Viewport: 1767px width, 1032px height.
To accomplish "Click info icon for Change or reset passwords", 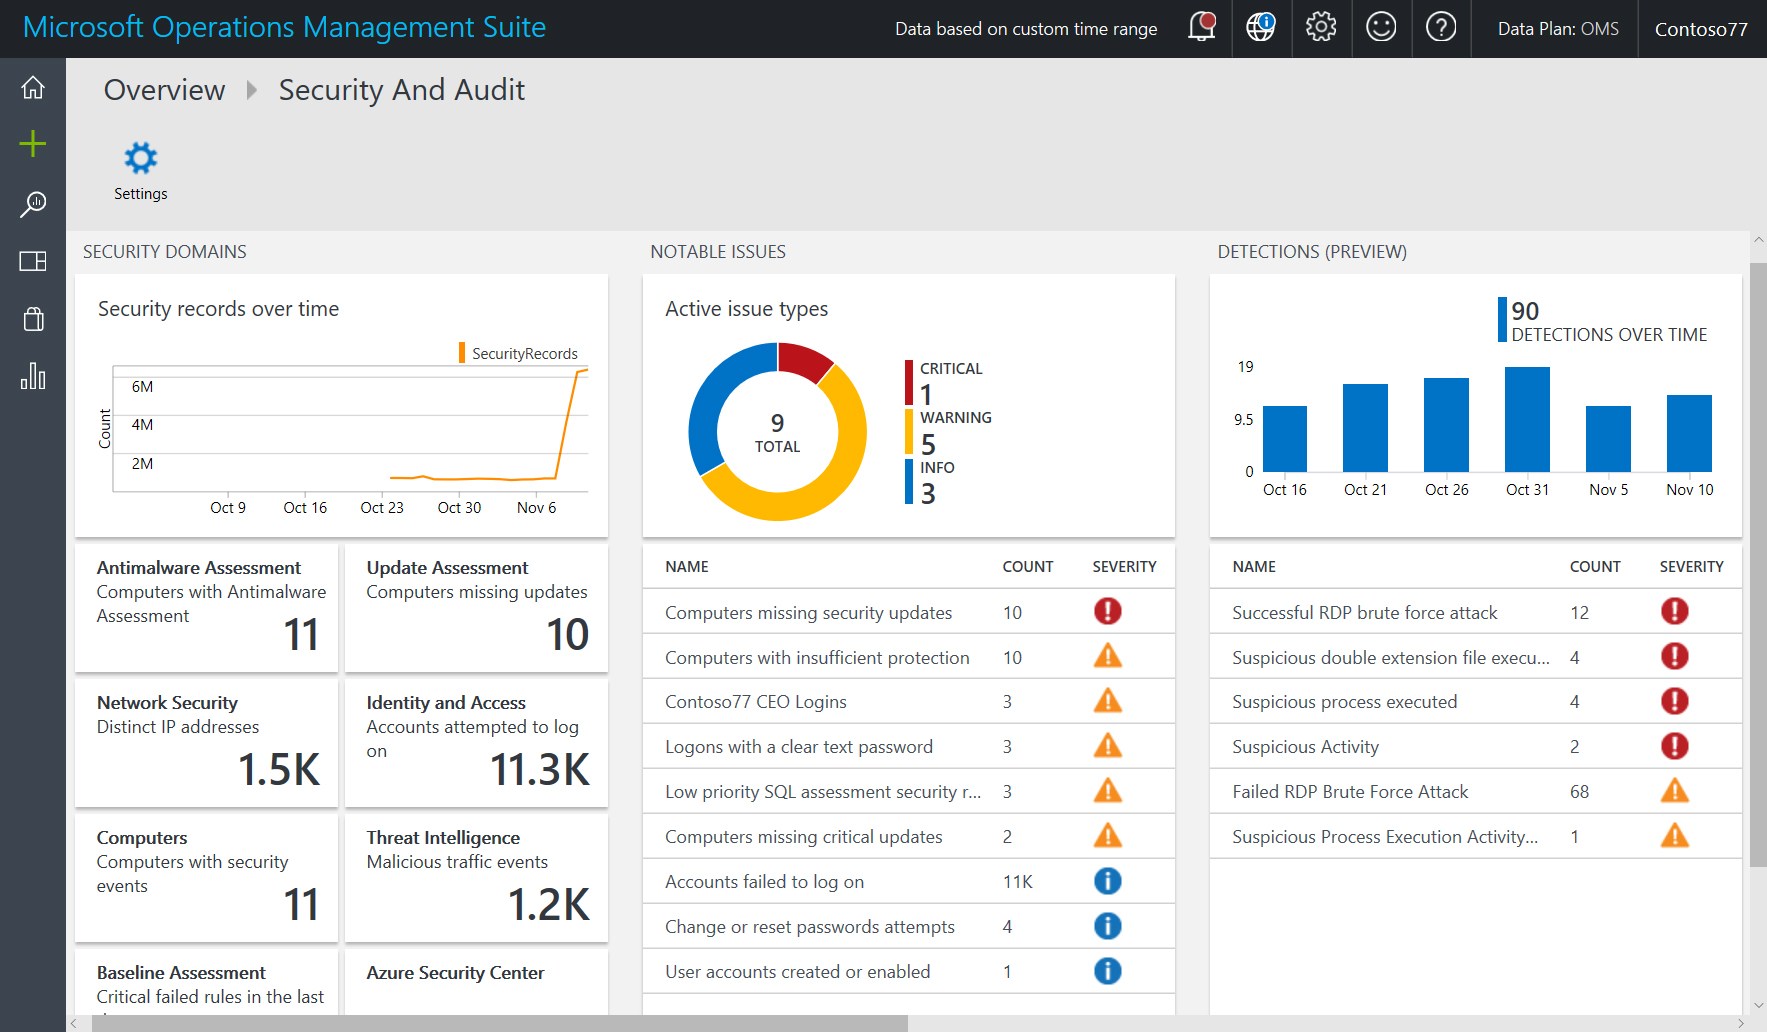I will [1108, 926].
